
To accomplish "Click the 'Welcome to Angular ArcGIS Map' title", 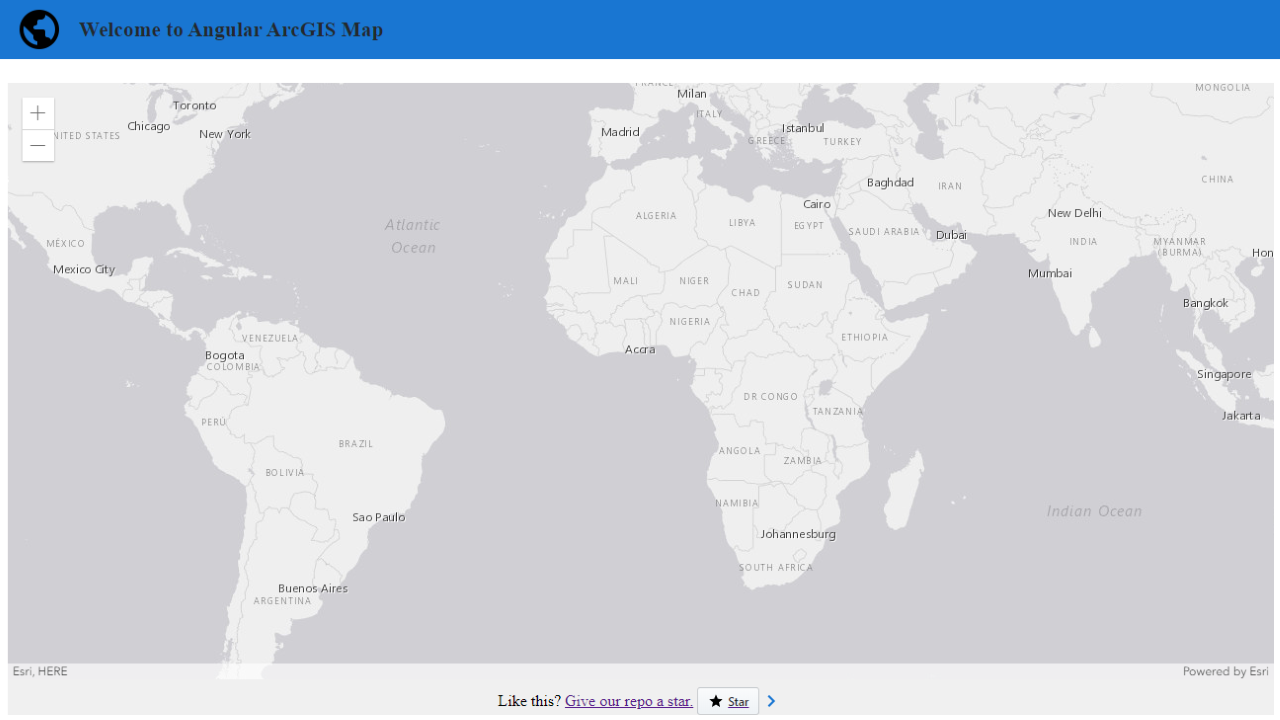I will click(x=231, y=30).
